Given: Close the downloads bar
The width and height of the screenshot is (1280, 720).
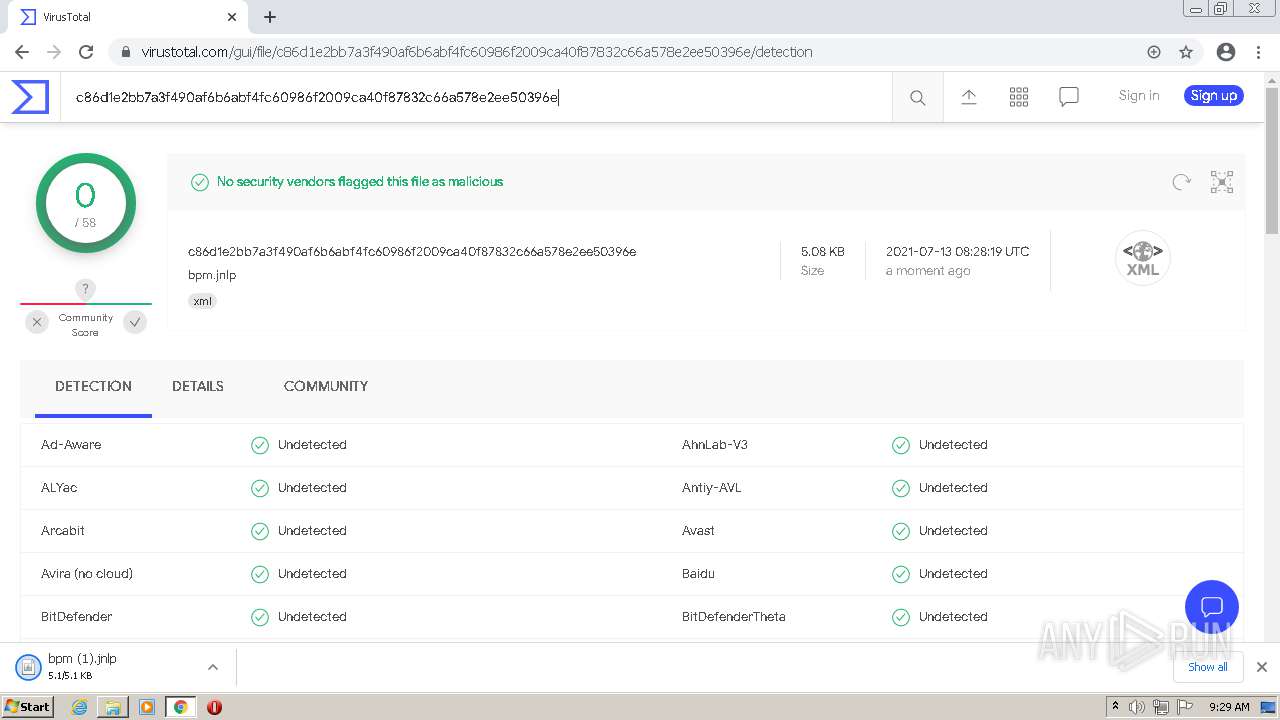Looking at the screenshot, I should coord(1262,667).
